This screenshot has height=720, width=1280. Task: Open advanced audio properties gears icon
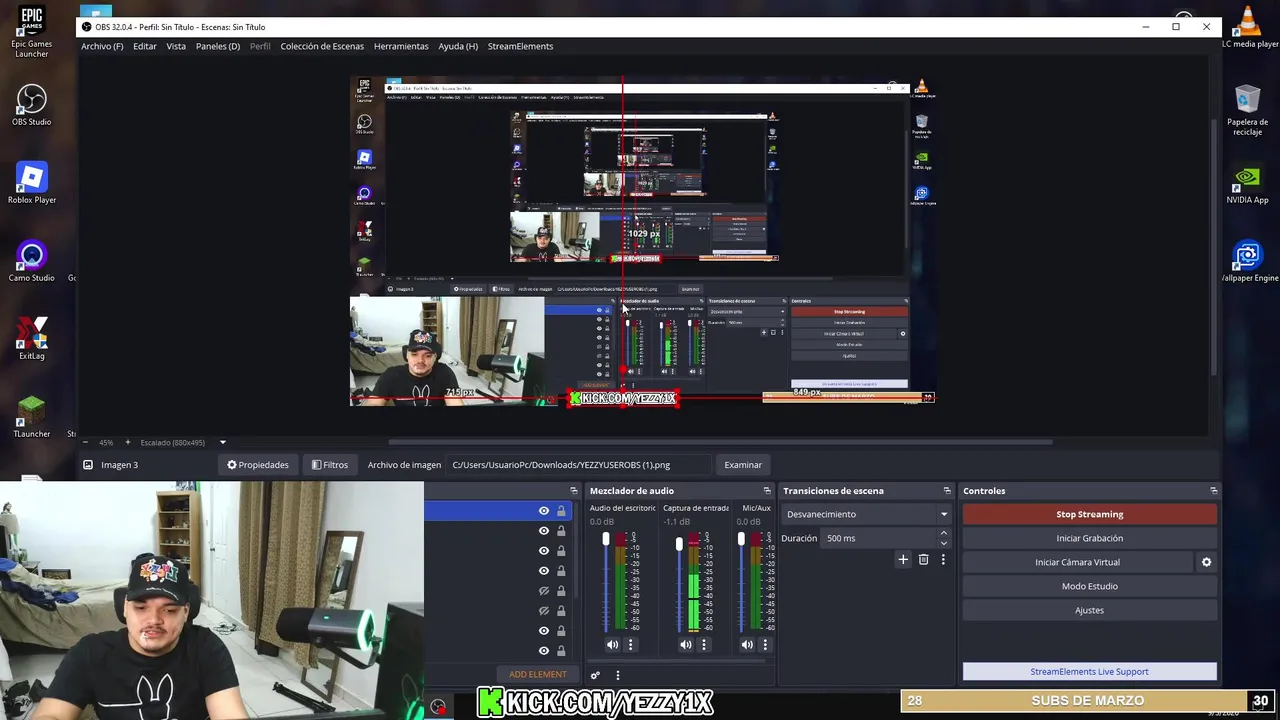point(595,675)
